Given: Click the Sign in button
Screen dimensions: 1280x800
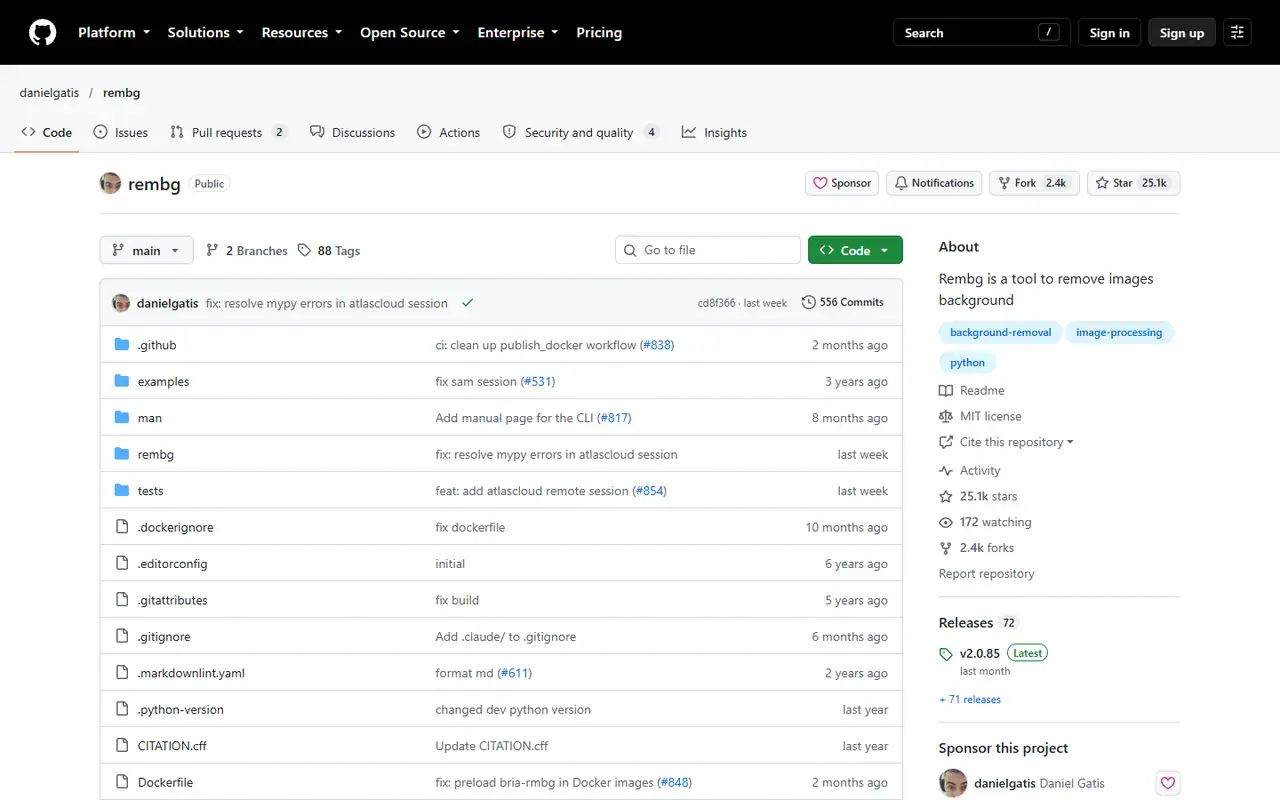Looking at the screenshot, I should (x=1109, y=33).
